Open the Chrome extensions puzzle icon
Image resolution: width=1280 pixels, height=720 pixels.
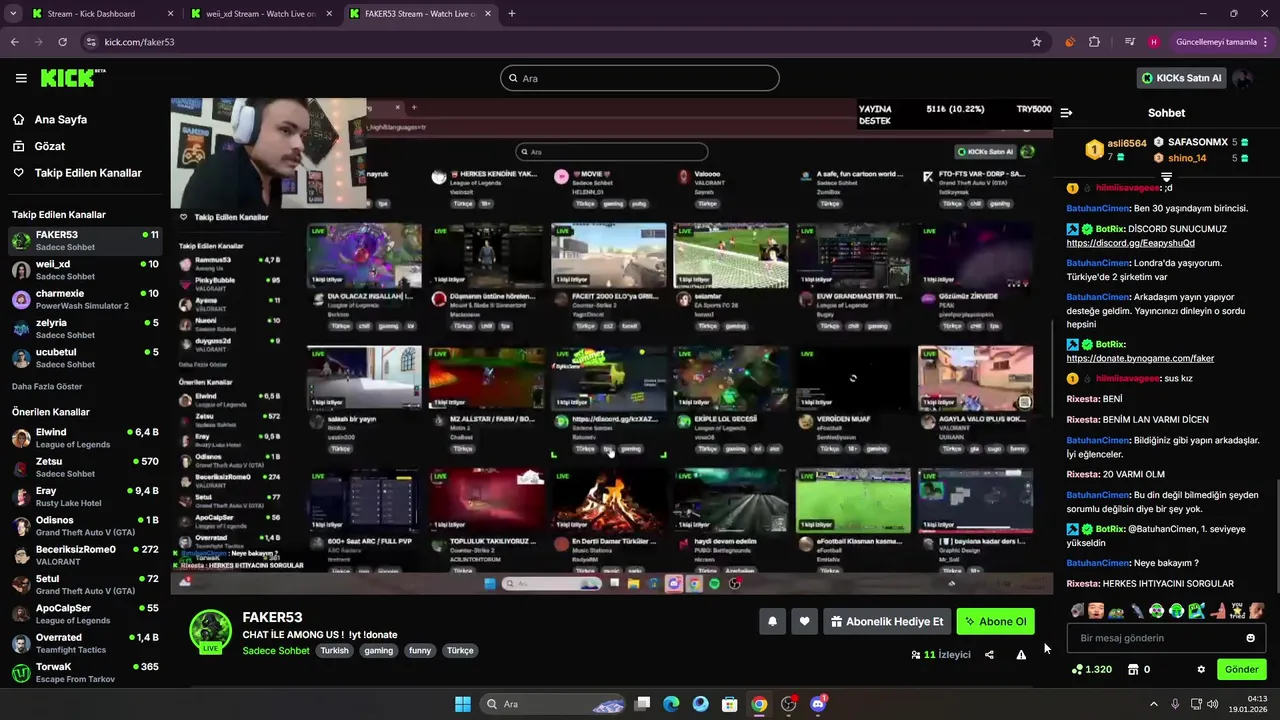tap(1094, 42)
